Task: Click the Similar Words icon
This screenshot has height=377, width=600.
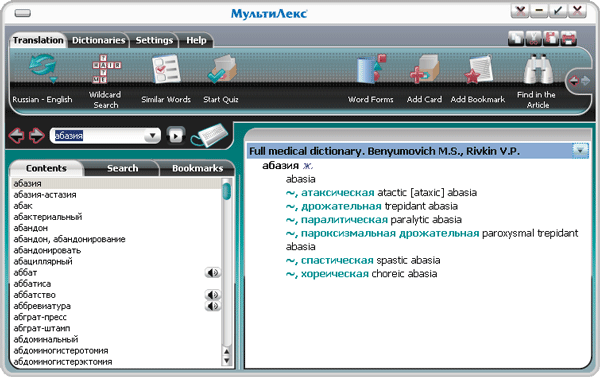Action: [x=166, y=69]
